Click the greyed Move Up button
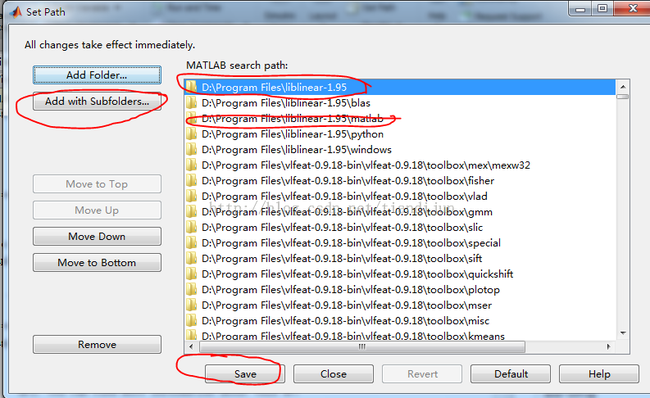 pos(97,210)
